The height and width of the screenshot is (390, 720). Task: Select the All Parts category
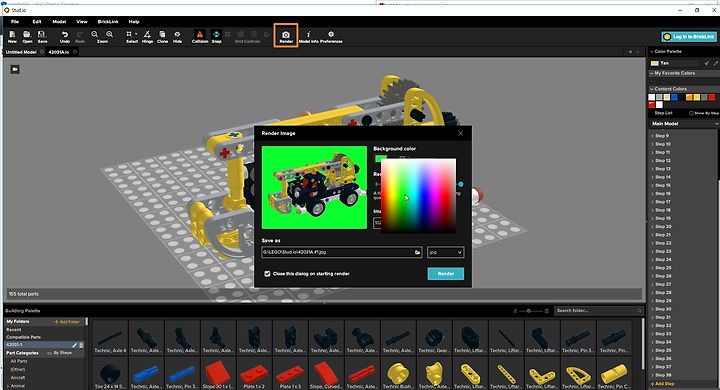[19, 362]
